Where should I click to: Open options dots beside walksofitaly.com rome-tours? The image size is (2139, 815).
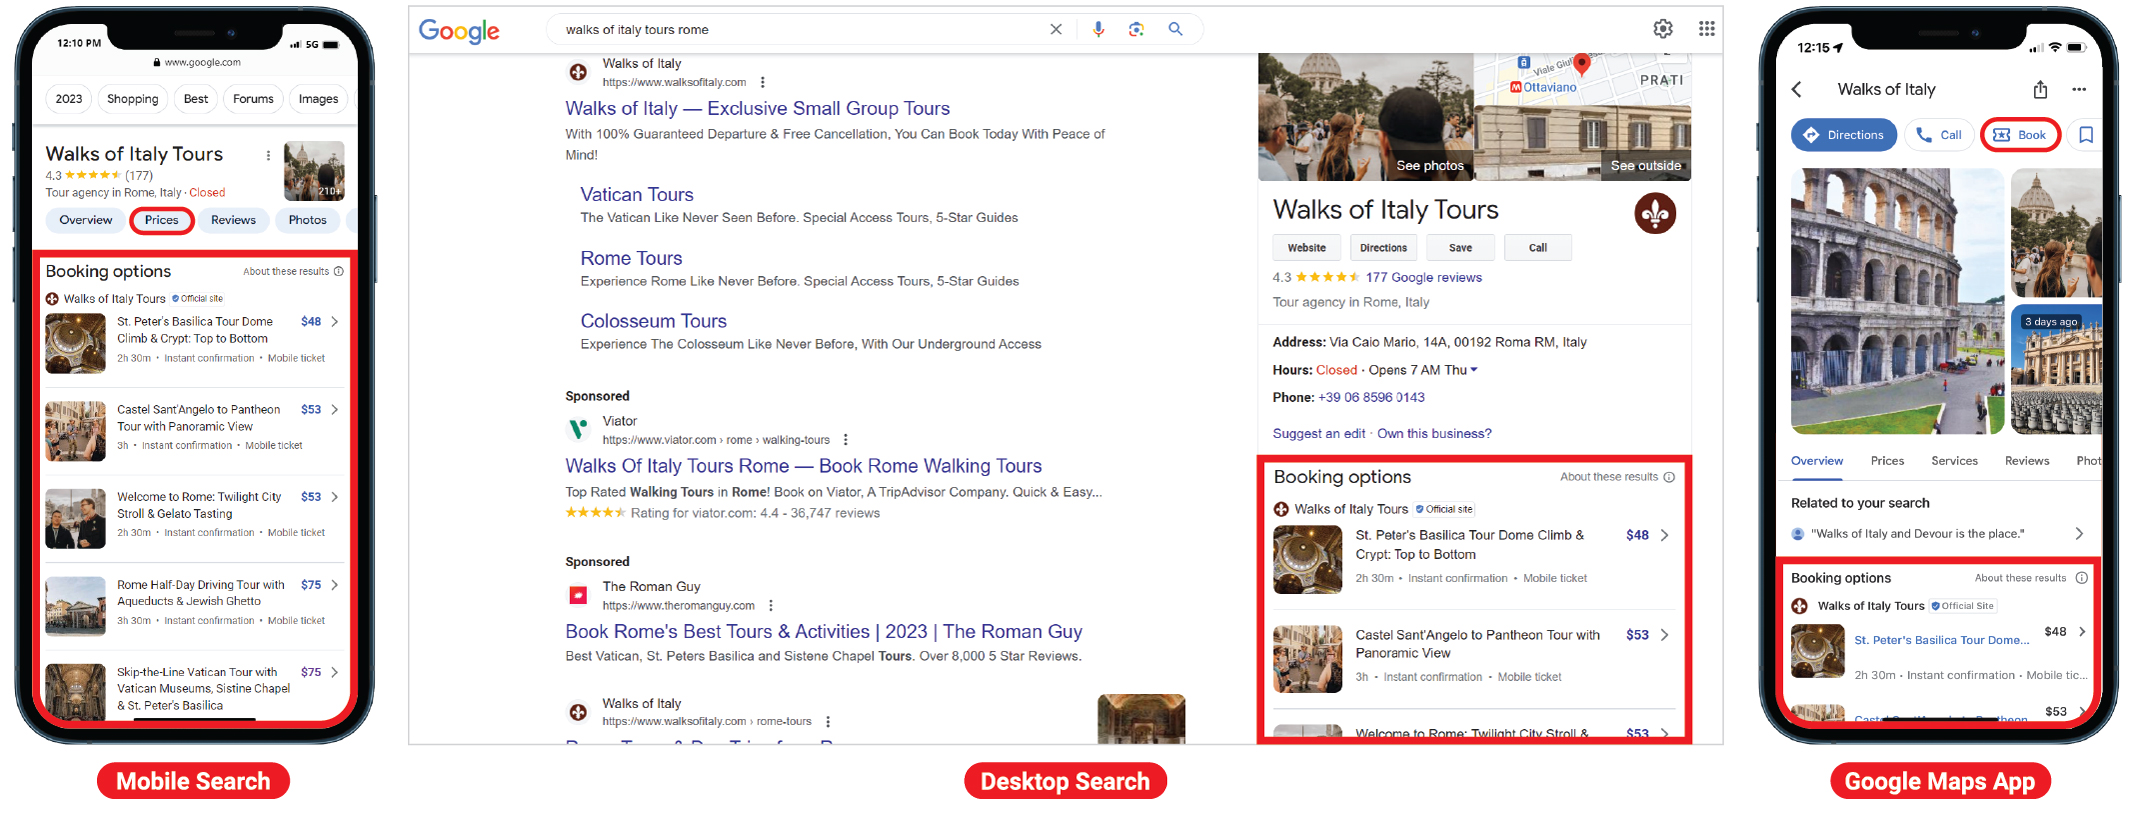coord(828,722)
